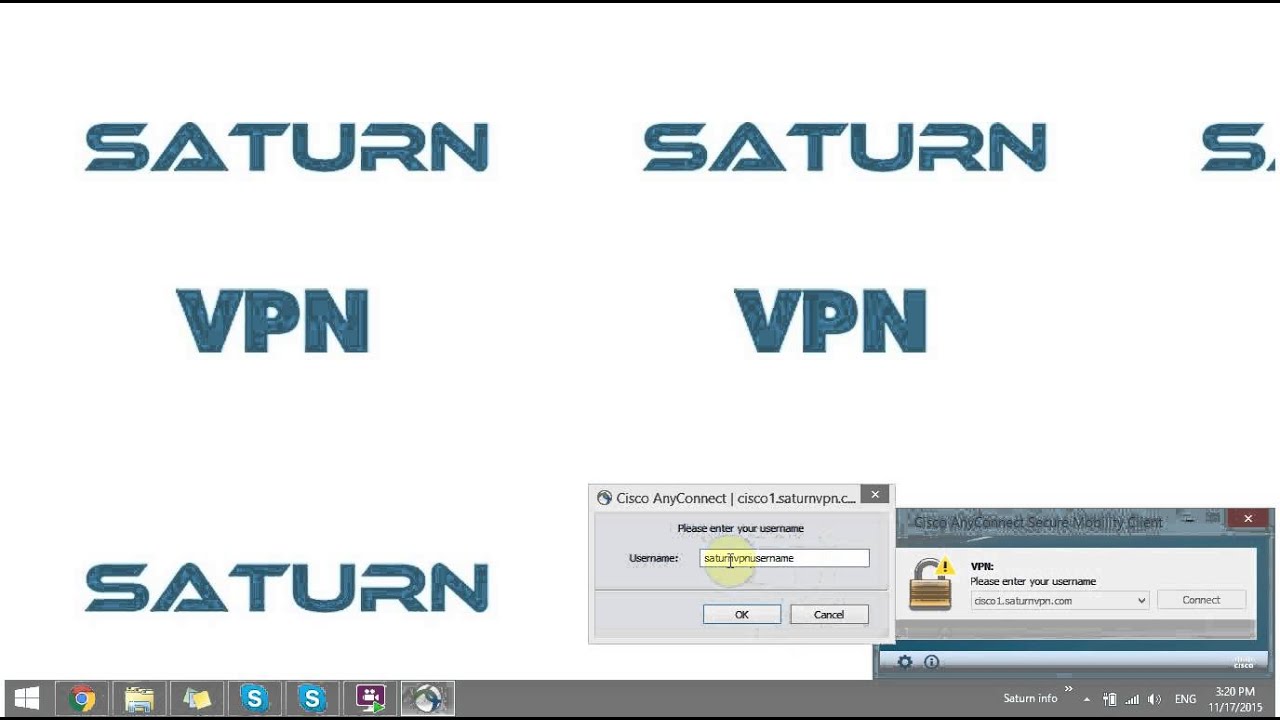Viewport: 1280px width, 720px height.
Task: Open the first Skype taskbar icon
Action: (x=254, y=698)
